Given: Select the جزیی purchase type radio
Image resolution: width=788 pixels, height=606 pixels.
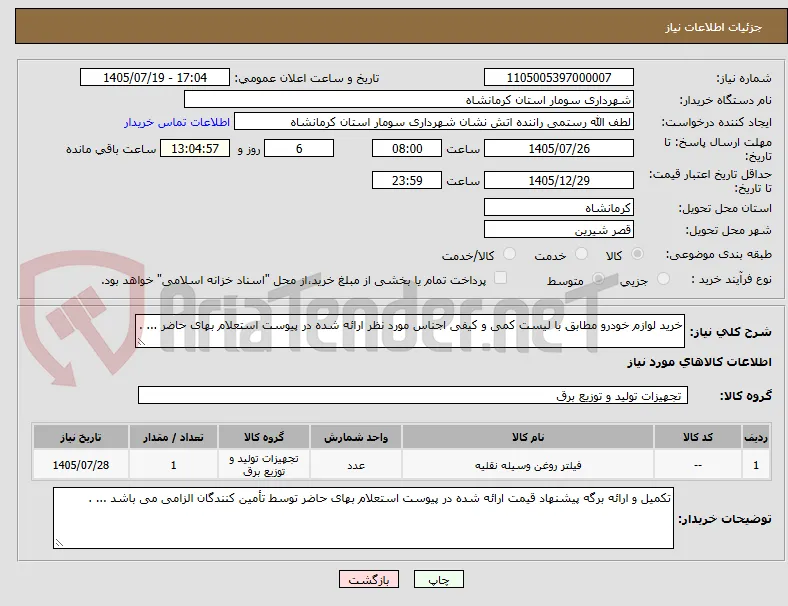Looking at the screenshot, I should coord(663,279).
